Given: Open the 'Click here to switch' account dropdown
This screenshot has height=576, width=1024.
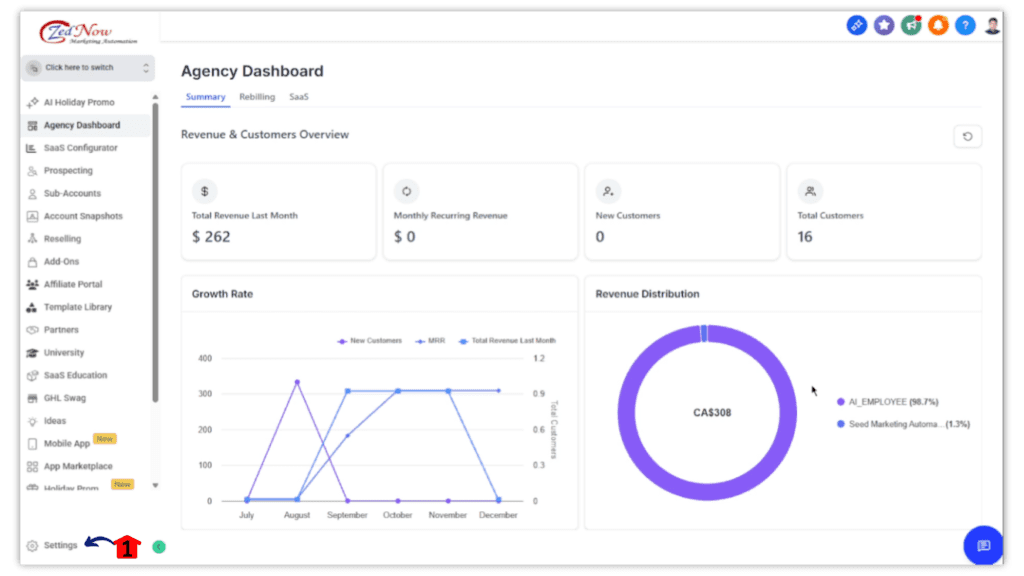Looking at the screenshot, I should coord(88,68).
